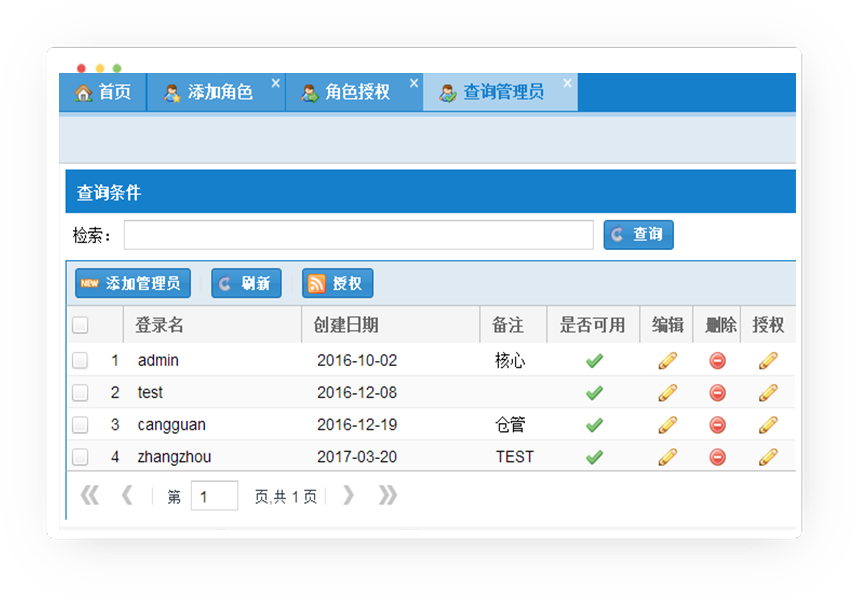Switch to the 首页 home tab
The image size is (855, 600).
point(103,92)
